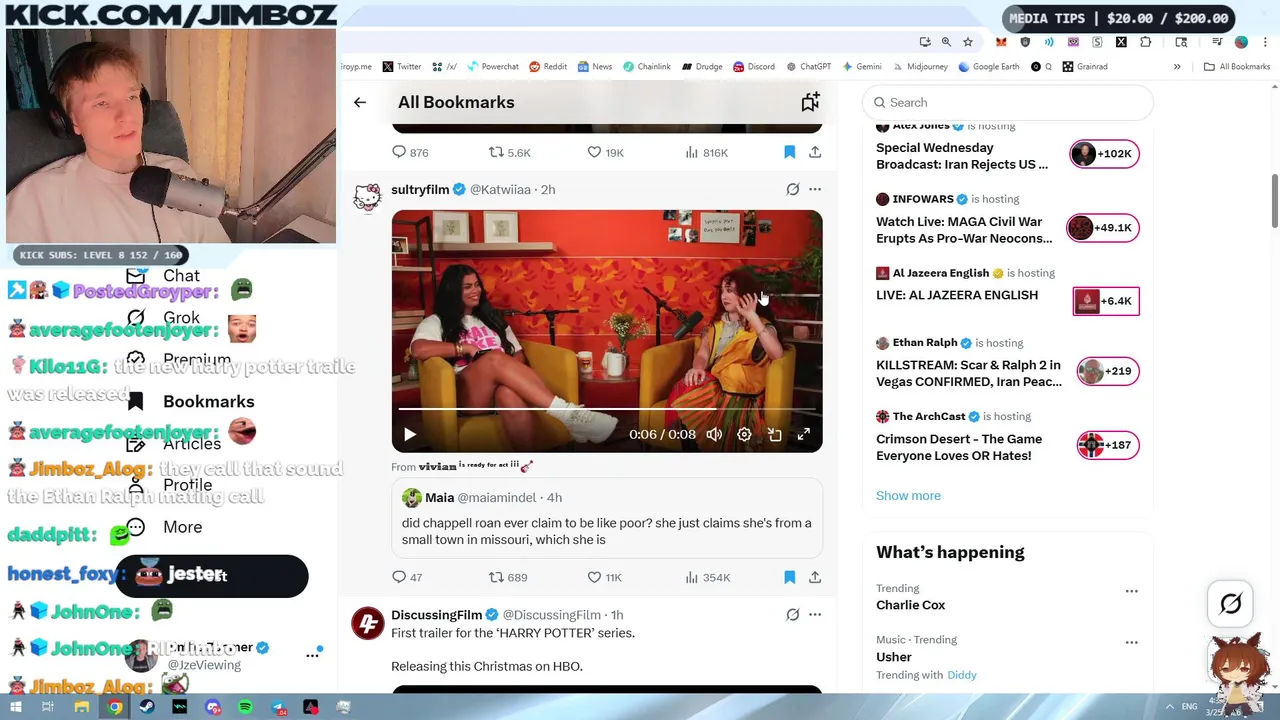
Task: Open Gemini bookmark in bookmarks bar
Action: click(862, 67)
